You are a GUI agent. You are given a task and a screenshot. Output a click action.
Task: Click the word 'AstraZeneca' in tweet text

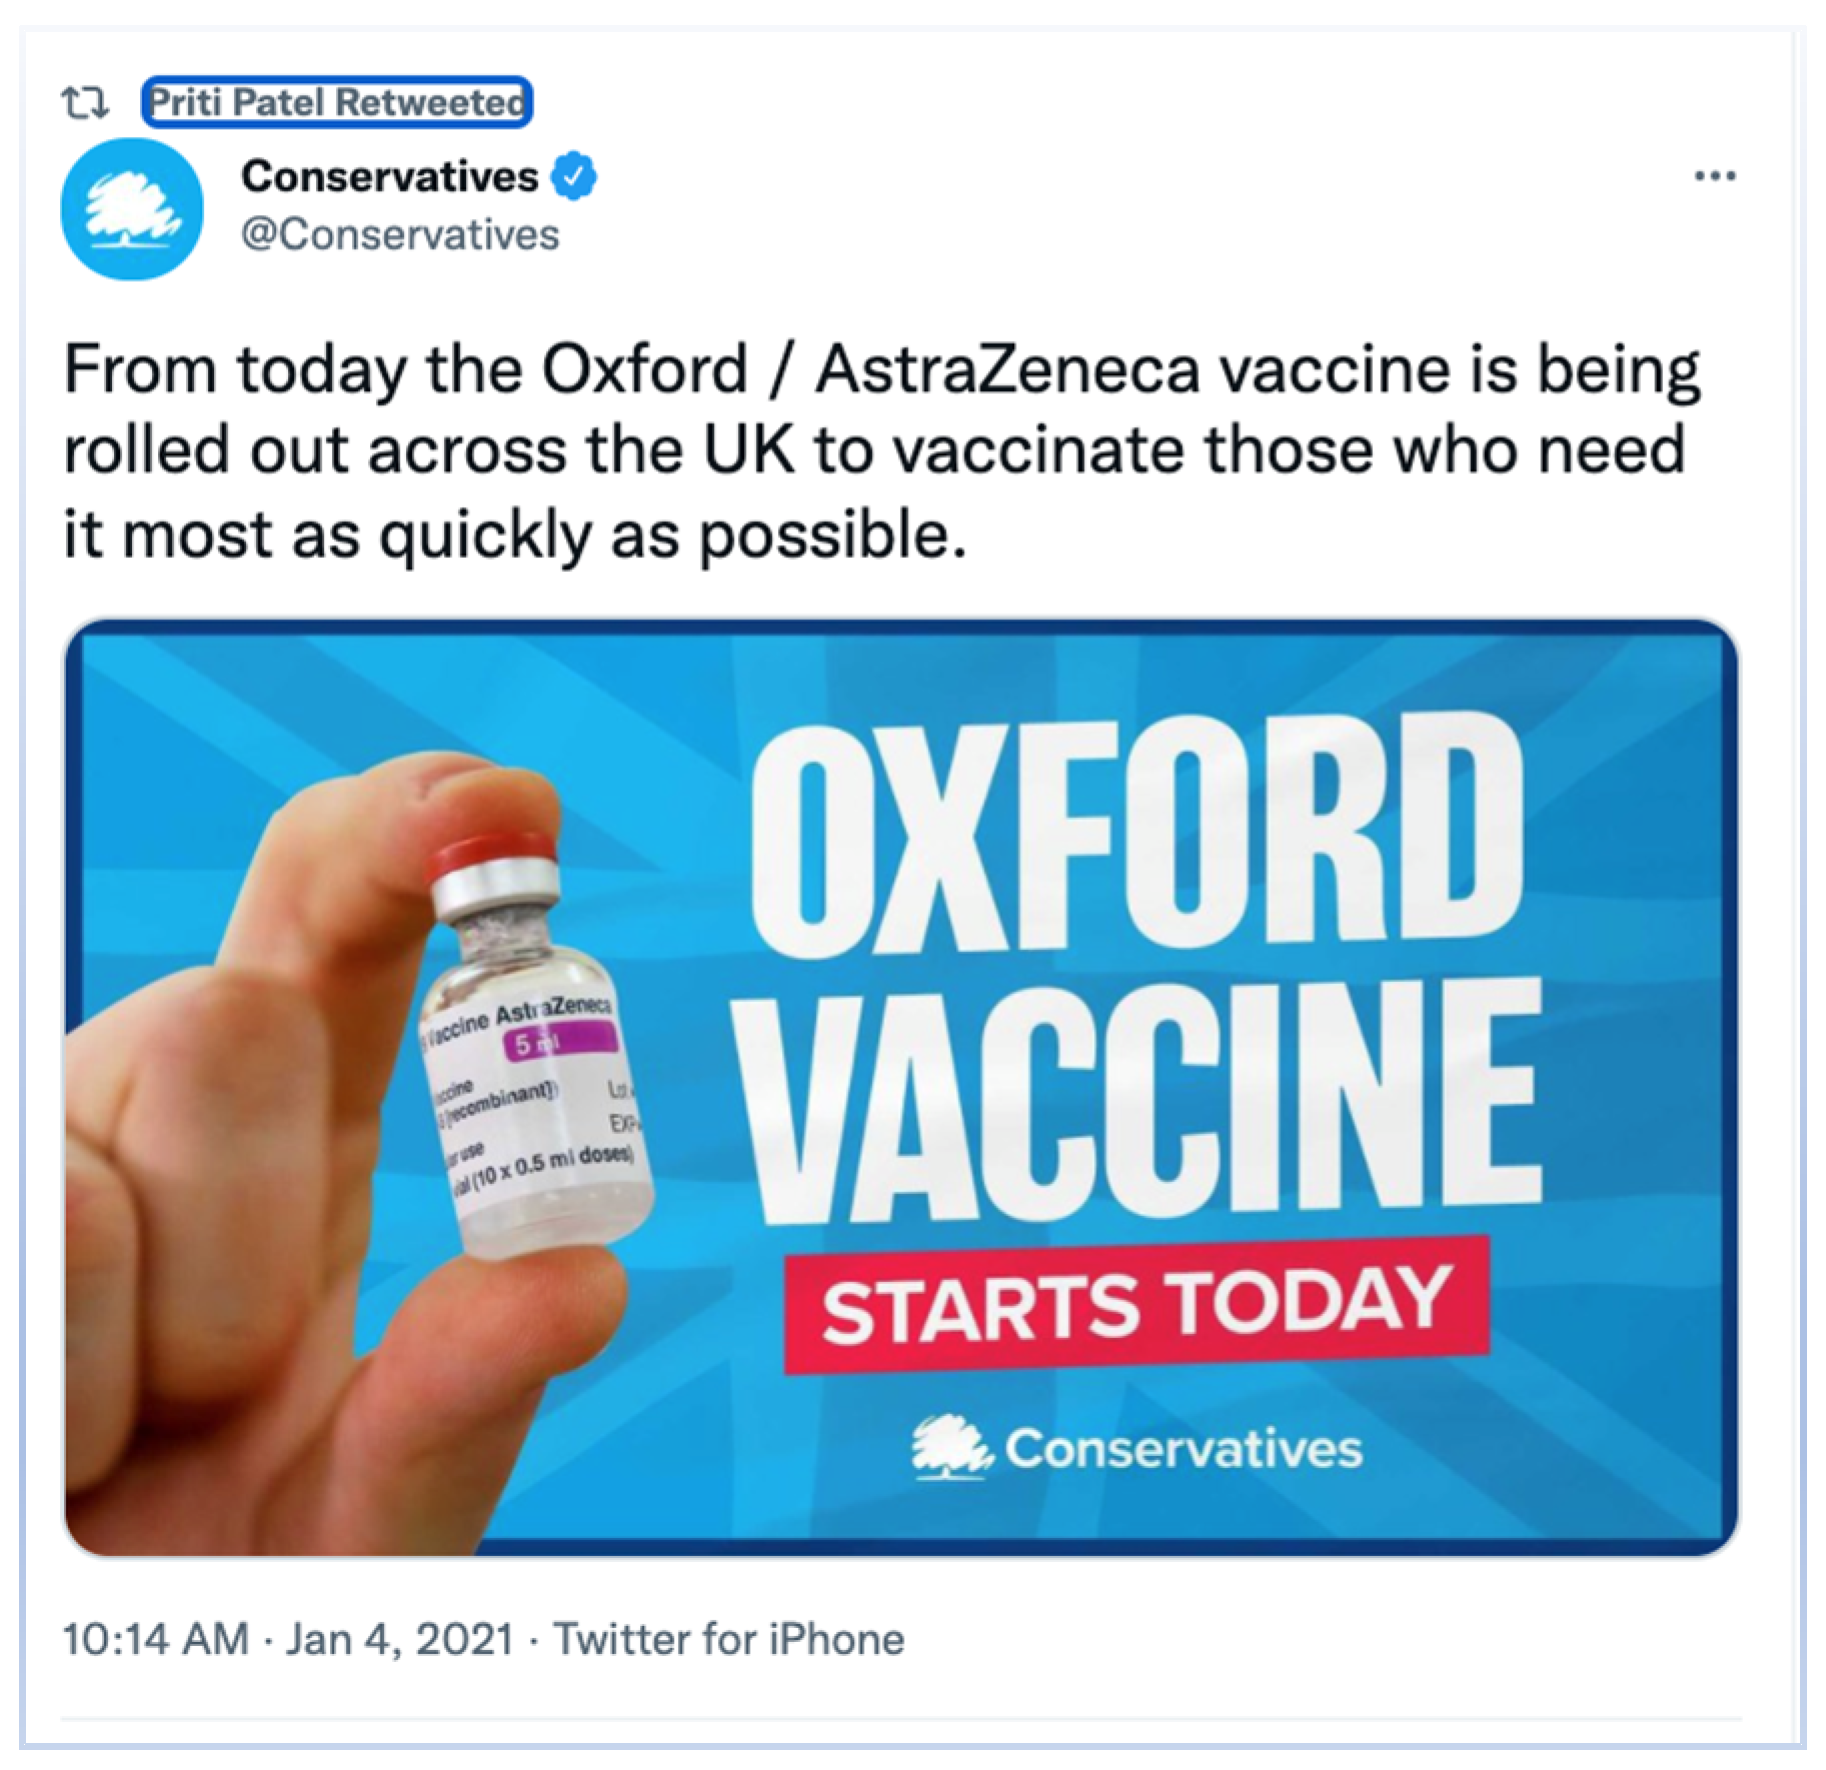pos(1006,370)
